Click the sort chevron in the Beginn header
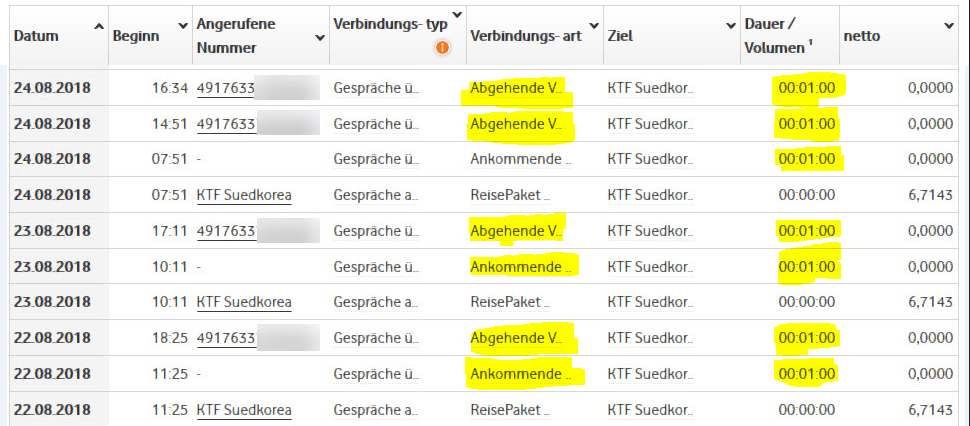 click(182, 25)
